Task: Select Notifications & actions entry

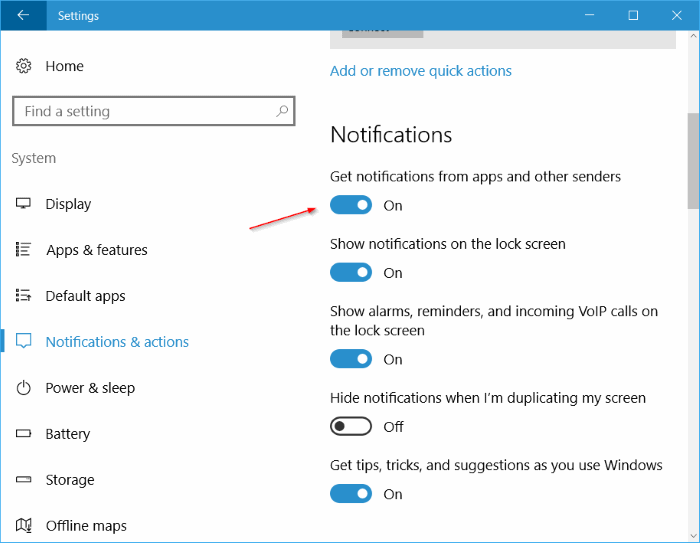Action: click(x=117, y=342)
